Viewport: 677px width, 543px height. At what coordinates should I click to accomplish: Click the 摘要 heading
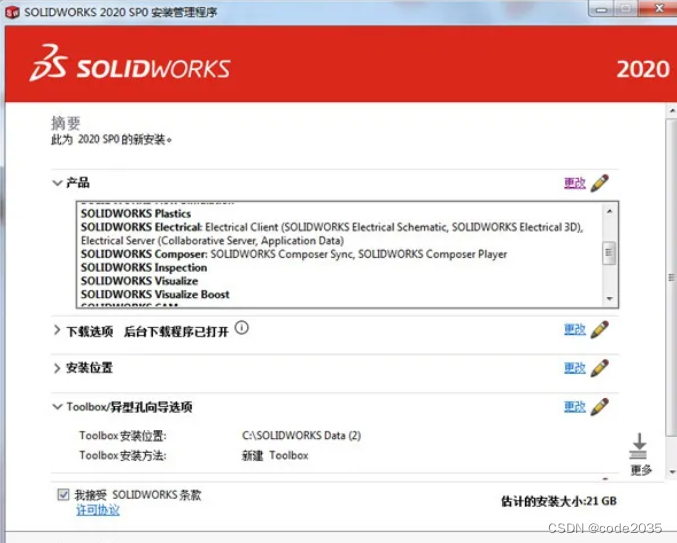point(66,123)
